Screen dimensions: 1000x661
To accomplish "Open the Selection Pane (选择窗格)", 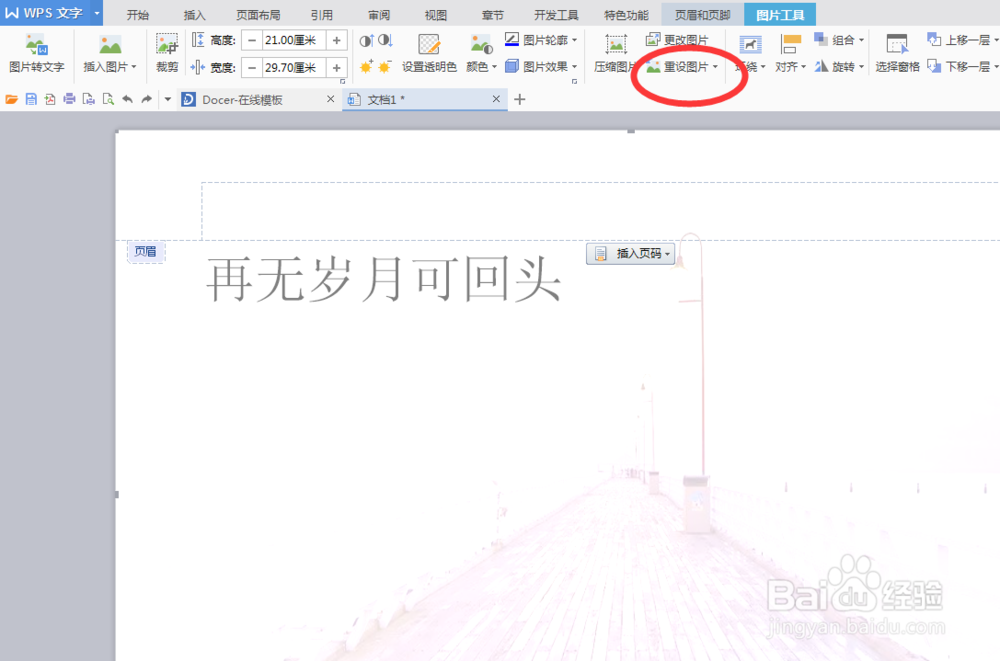I will coord(895,55).
